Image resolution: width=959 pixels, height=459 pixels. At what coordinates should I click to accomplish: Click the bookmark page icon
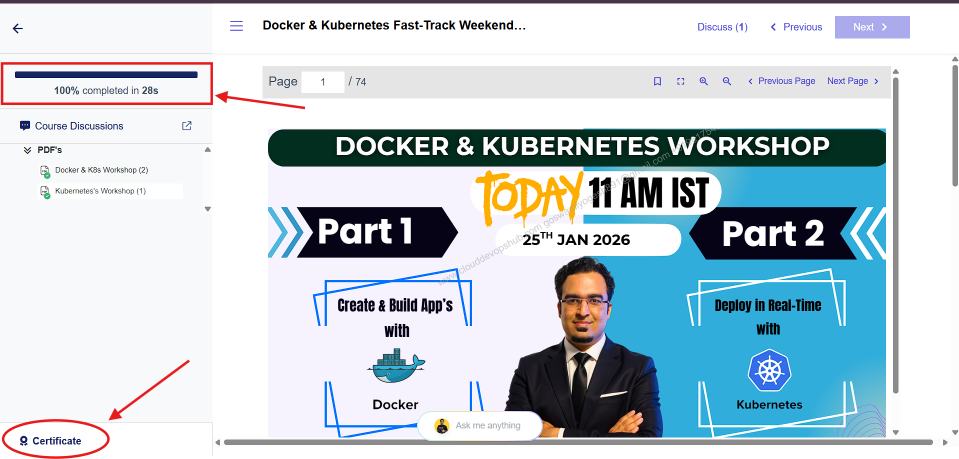click(657, 81)
